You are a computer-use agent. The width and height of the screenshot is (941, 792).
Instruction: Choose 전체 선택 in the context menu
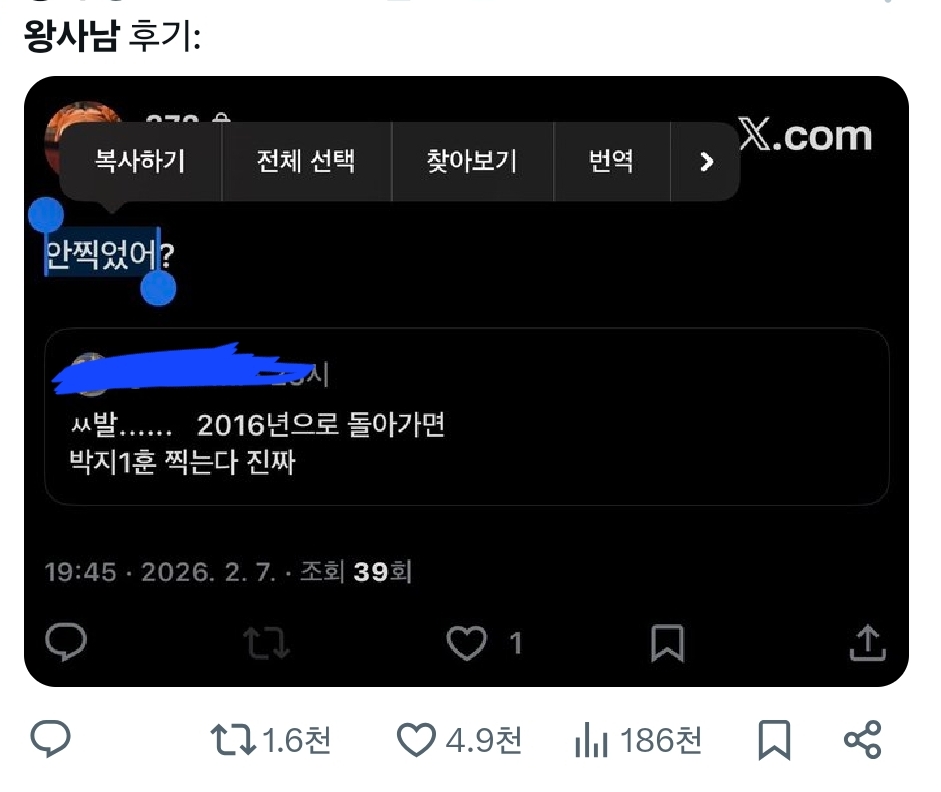point(306,161)
